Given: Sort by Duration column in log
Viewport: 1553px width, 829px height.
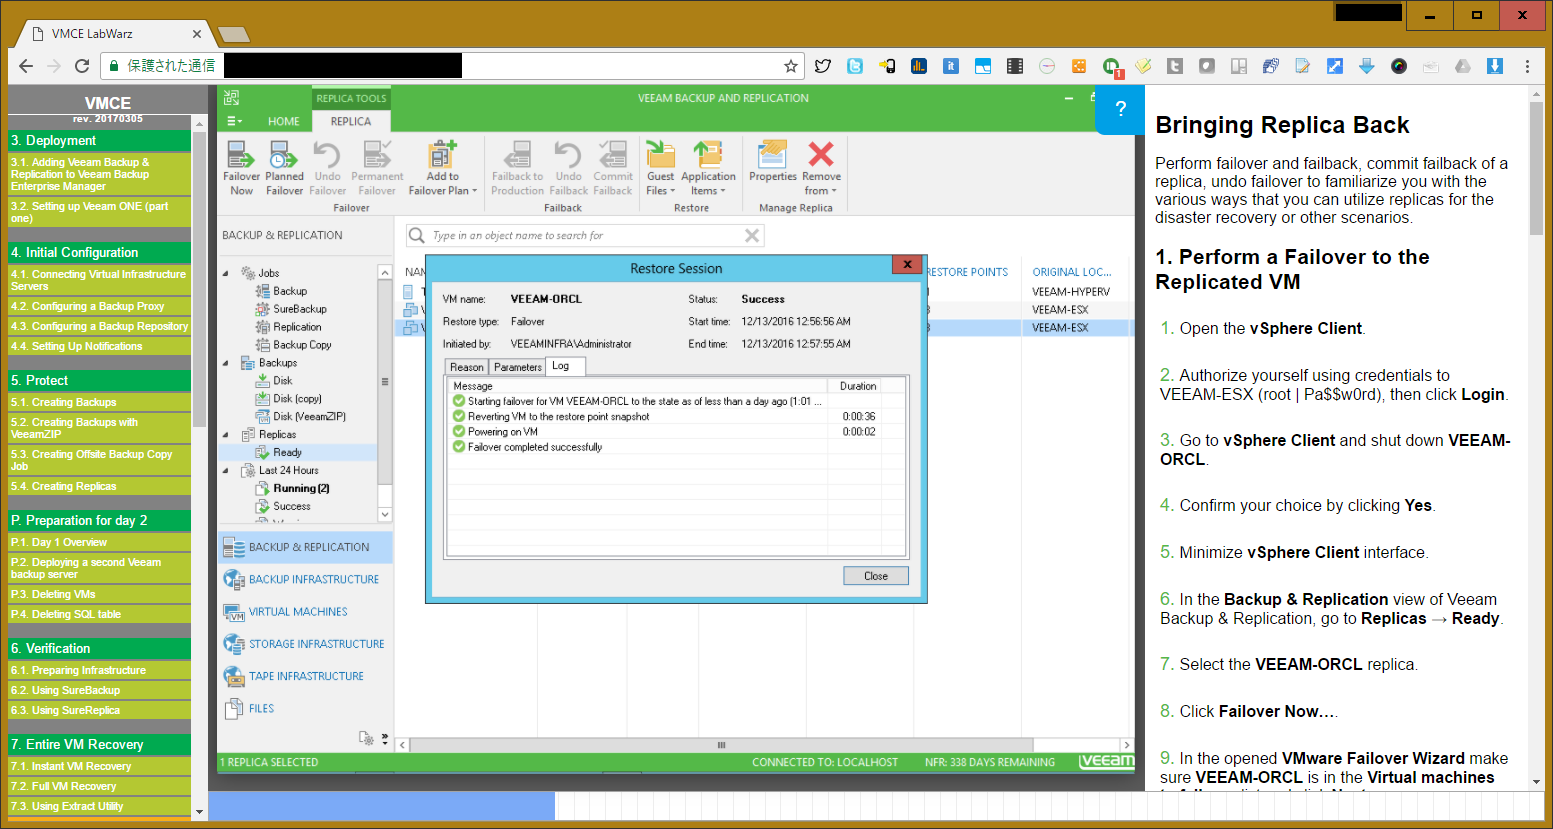Looking at the screenshot, I should (858, 386).
